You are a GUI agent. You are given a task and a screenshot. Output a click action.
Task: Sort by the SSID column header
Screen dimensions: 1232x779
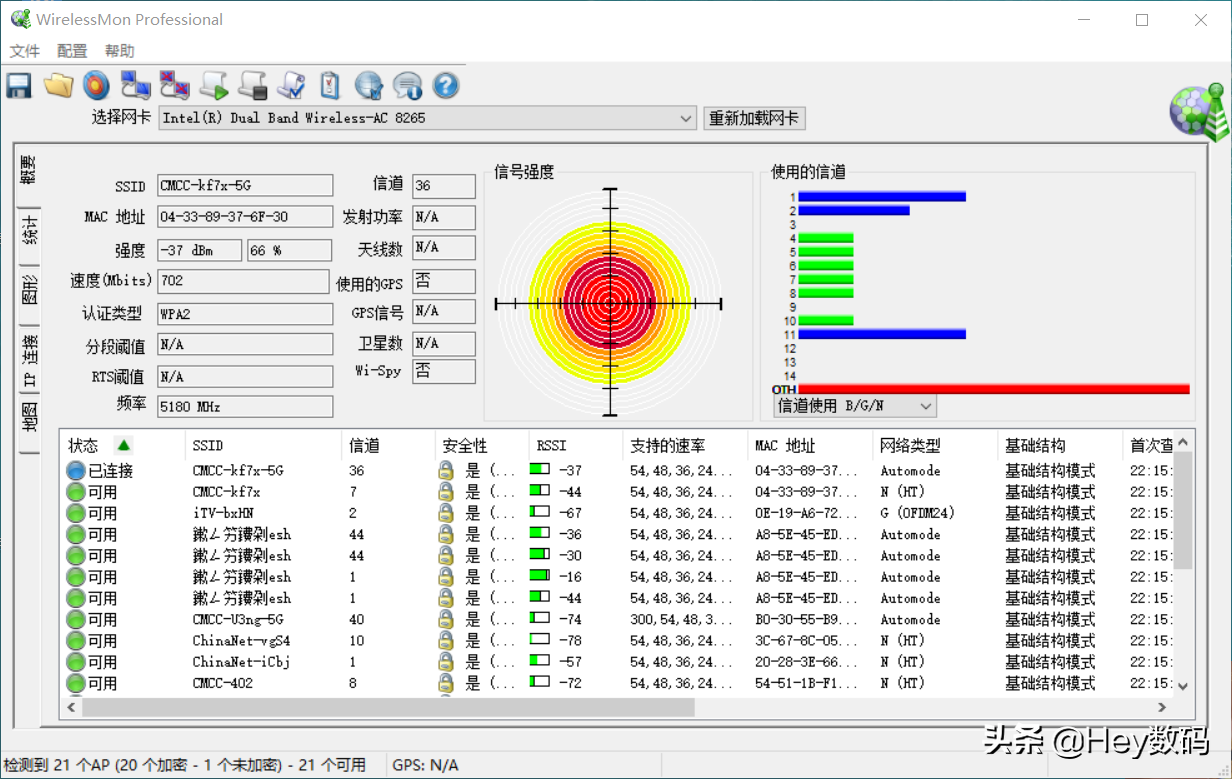tap(263, 445)
